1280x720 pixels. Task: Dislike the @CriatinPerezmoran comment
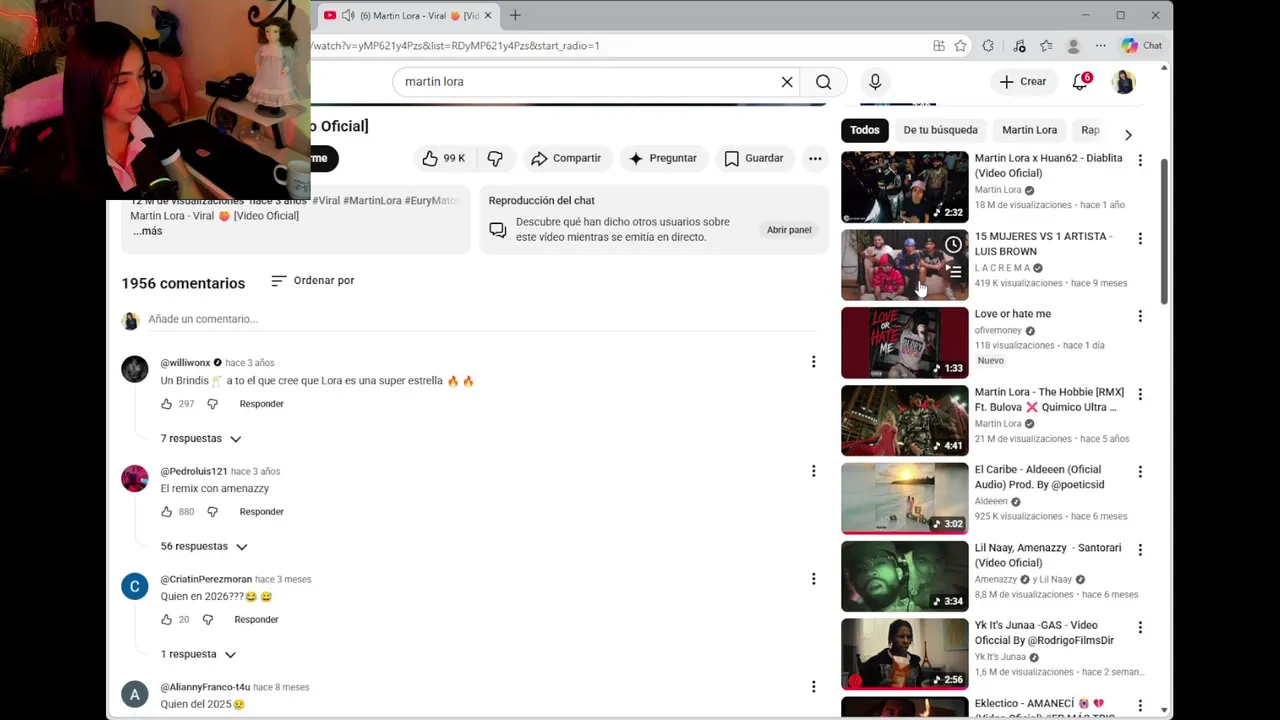tap(207, 620)
